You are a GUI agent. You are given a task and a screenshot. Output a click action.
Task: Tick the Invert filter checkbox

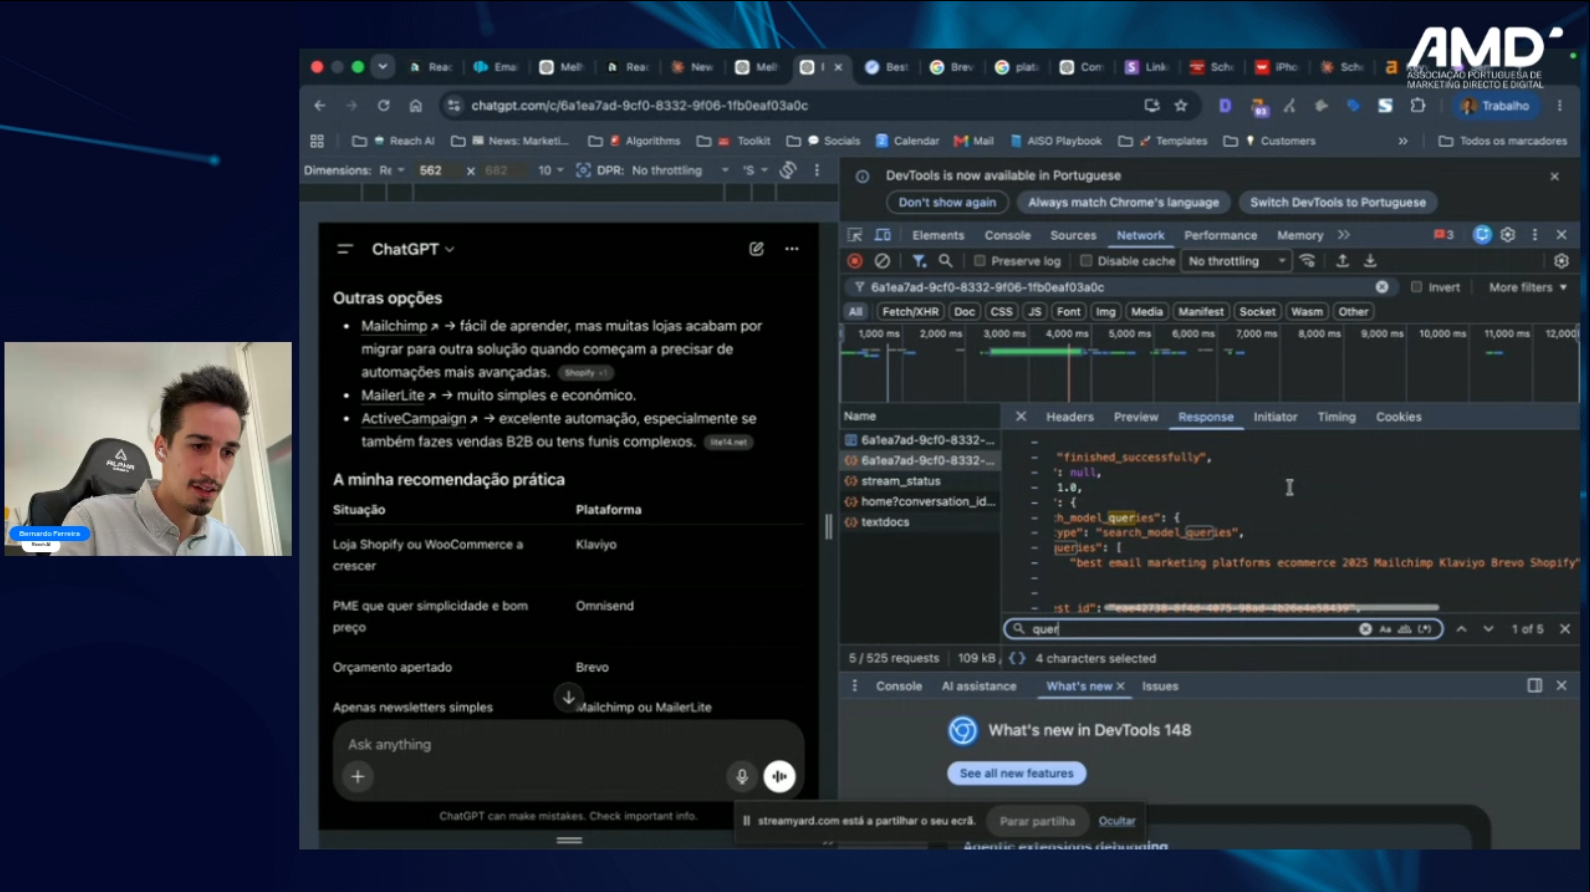pyautogui.click(x=1416, y=287)
